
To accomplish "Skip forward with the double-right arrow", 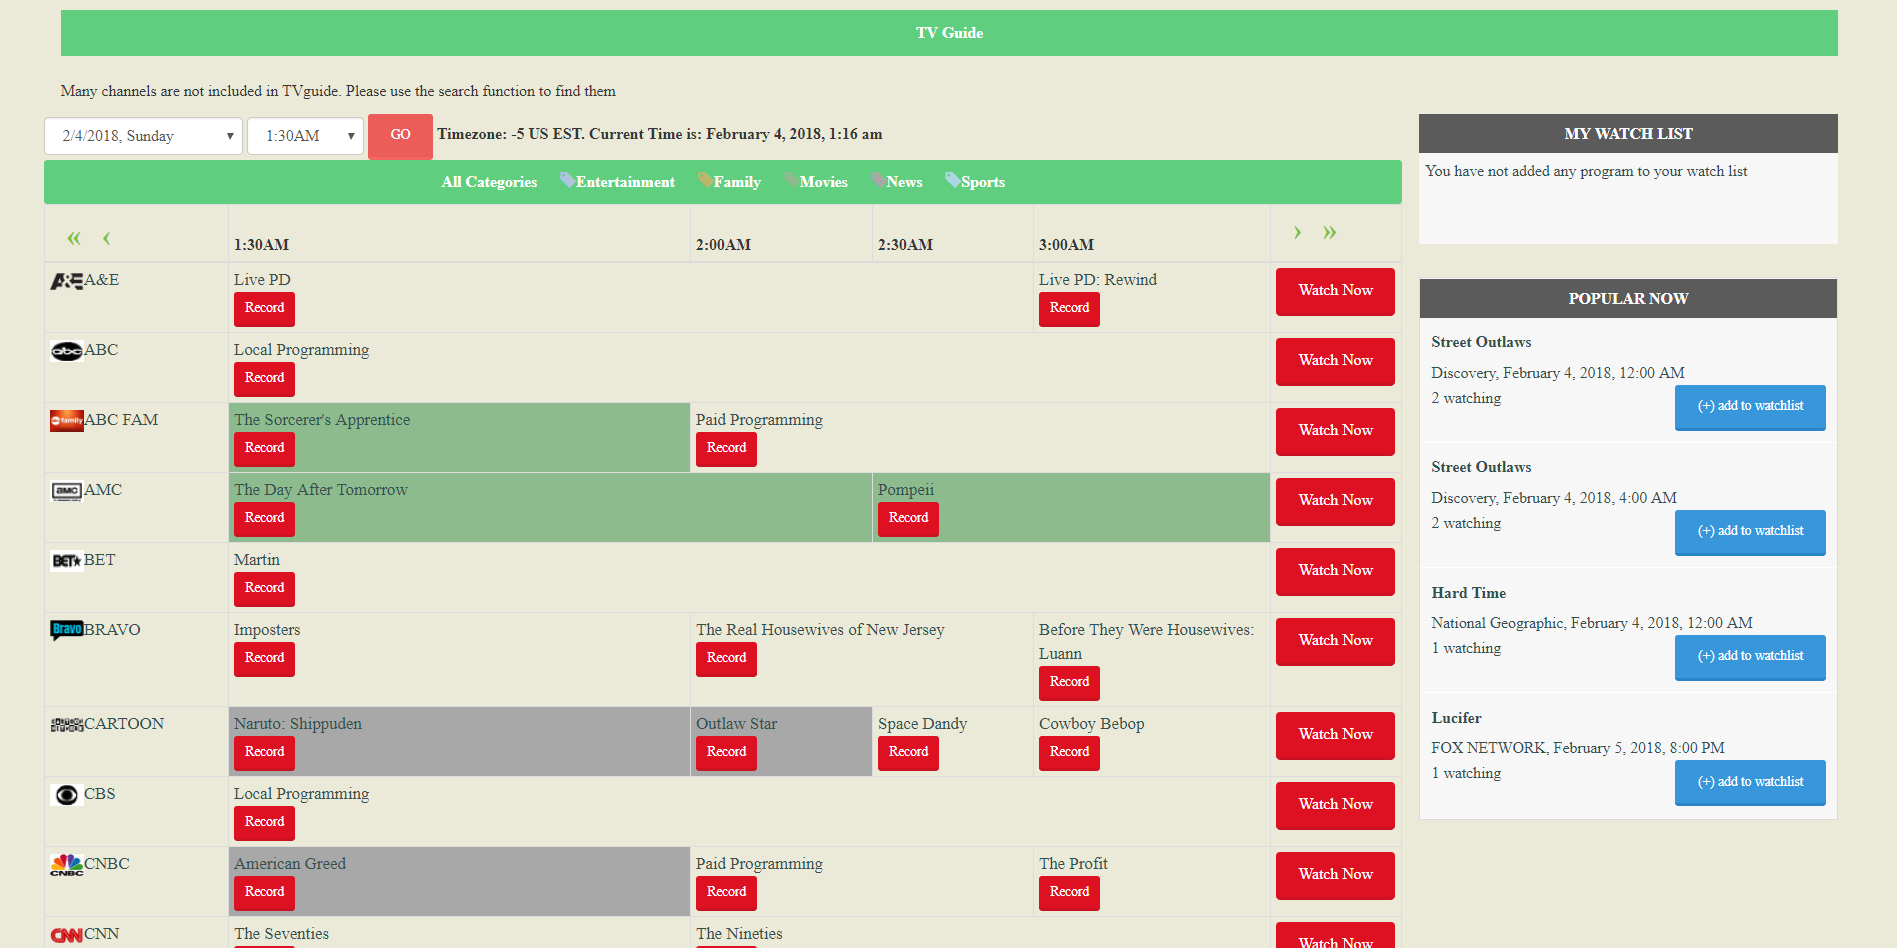I will pyautogui.click(x=1329, y=233).
